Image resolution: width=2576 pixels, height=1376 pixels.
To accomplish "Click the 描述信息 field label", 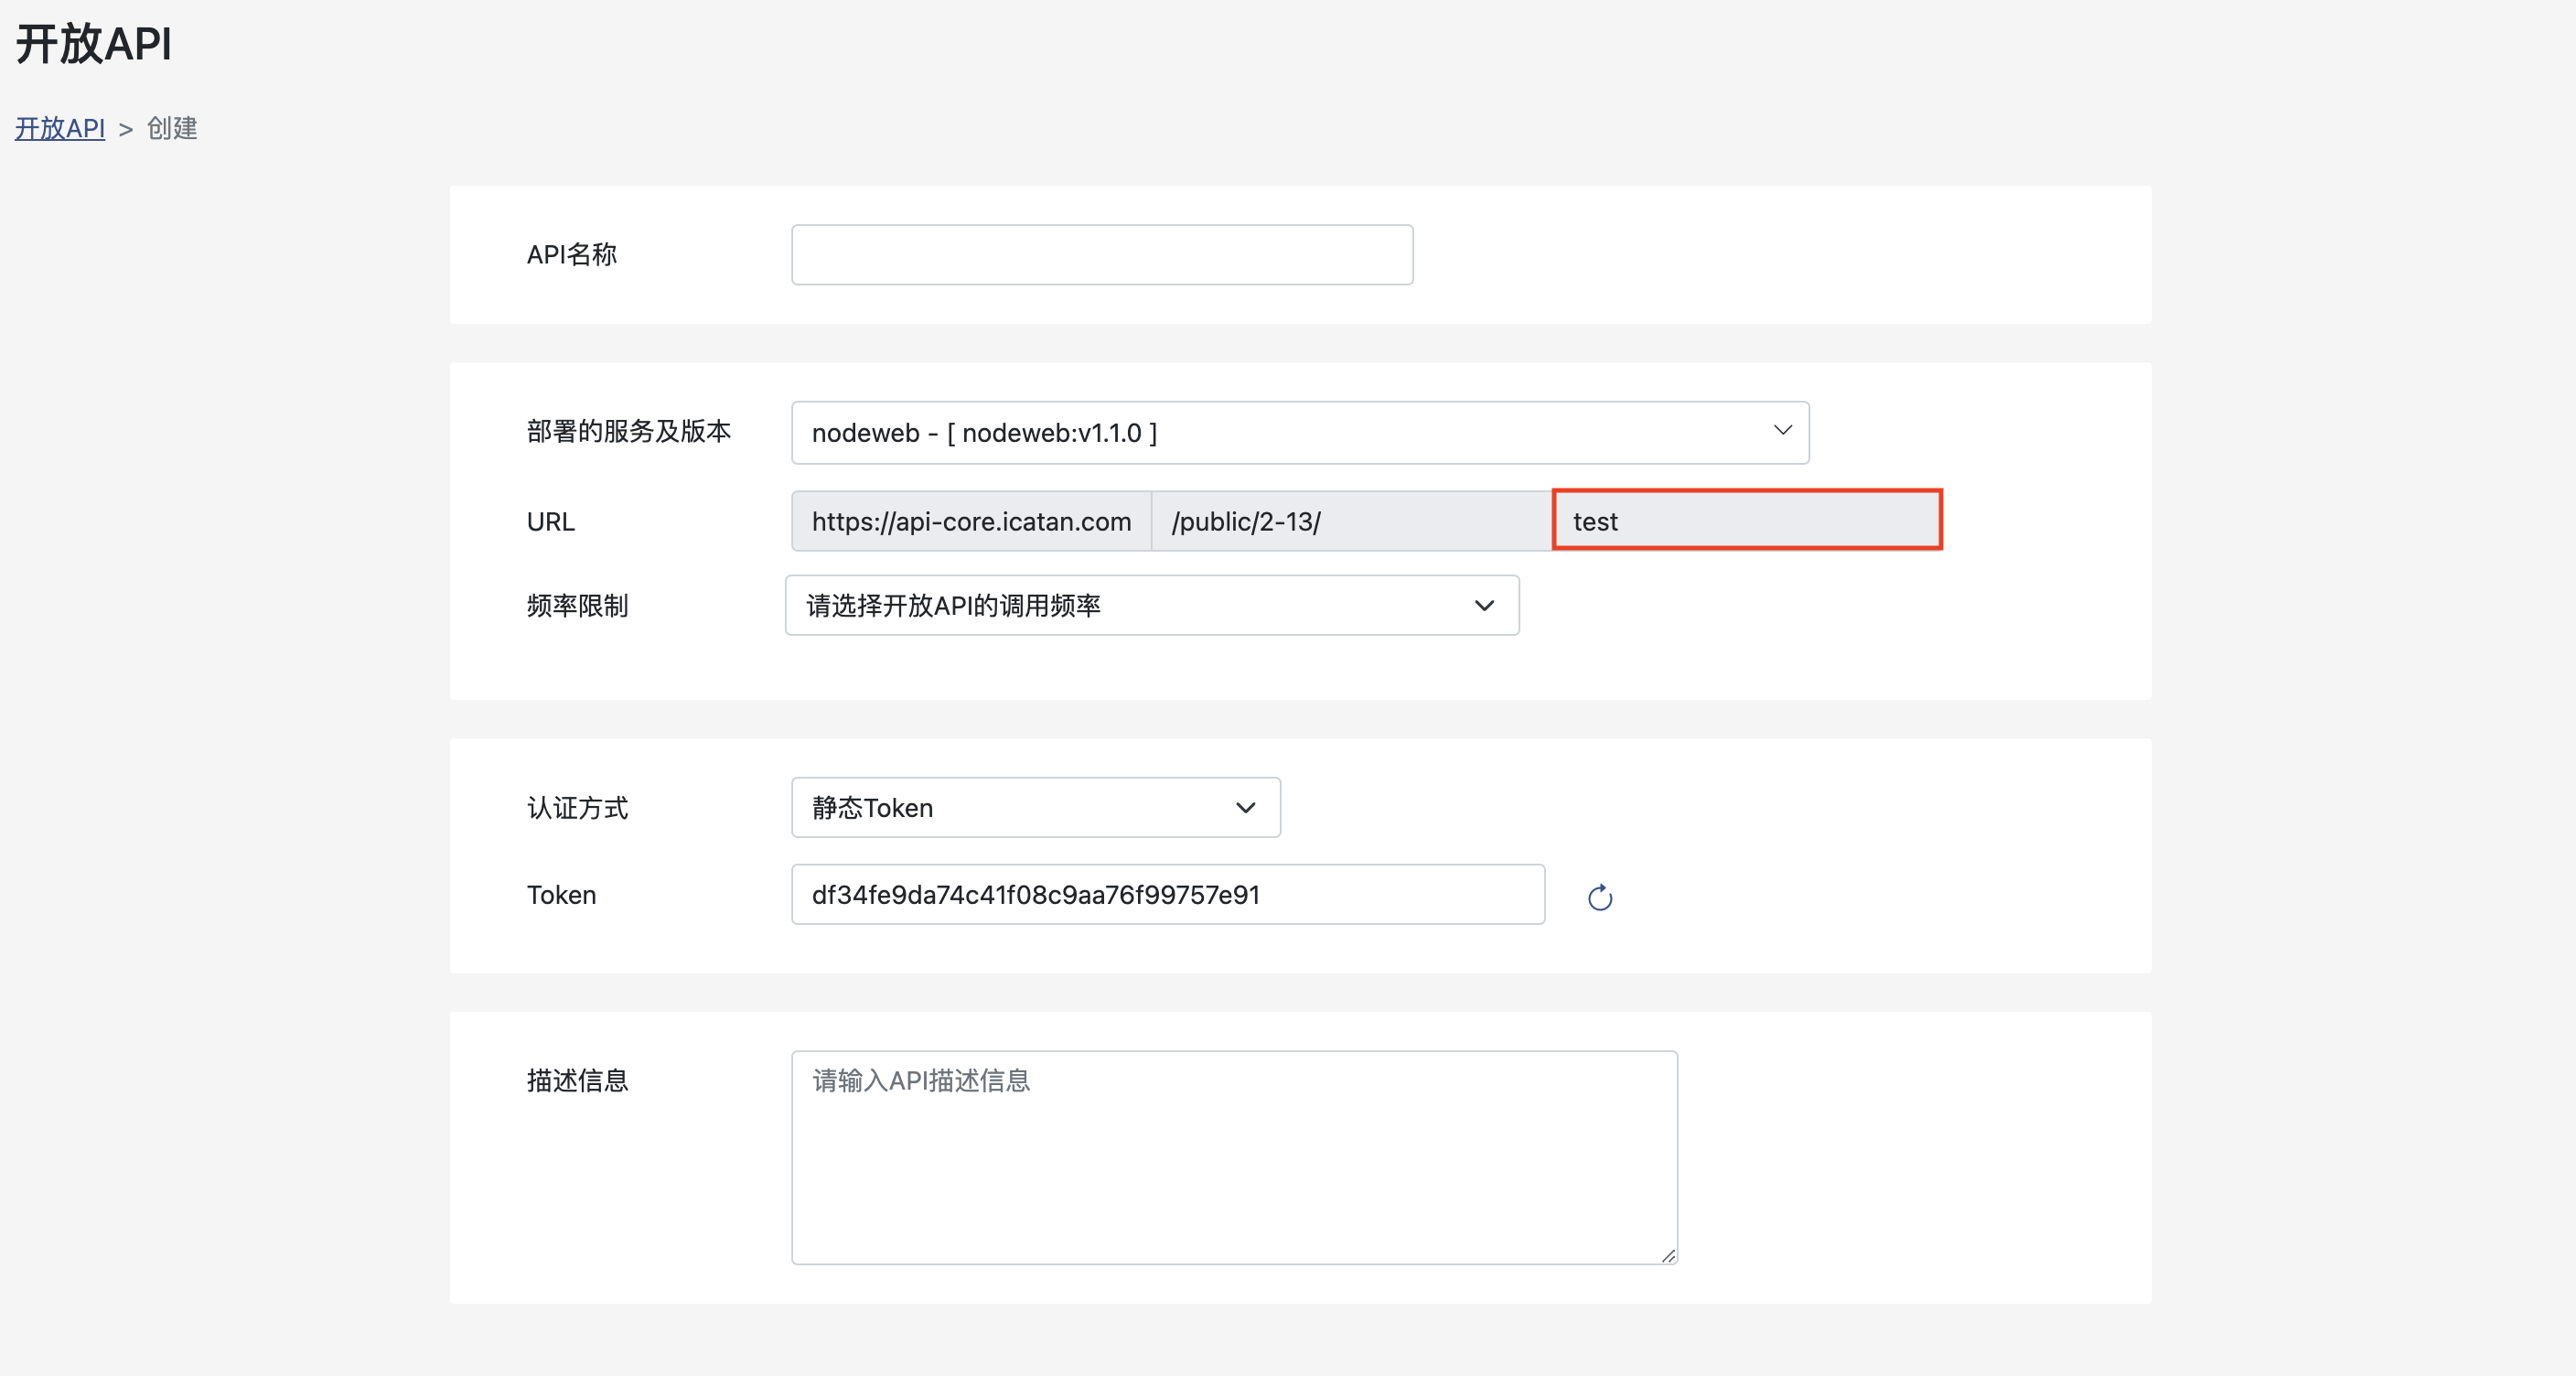I will [577, 1081].
